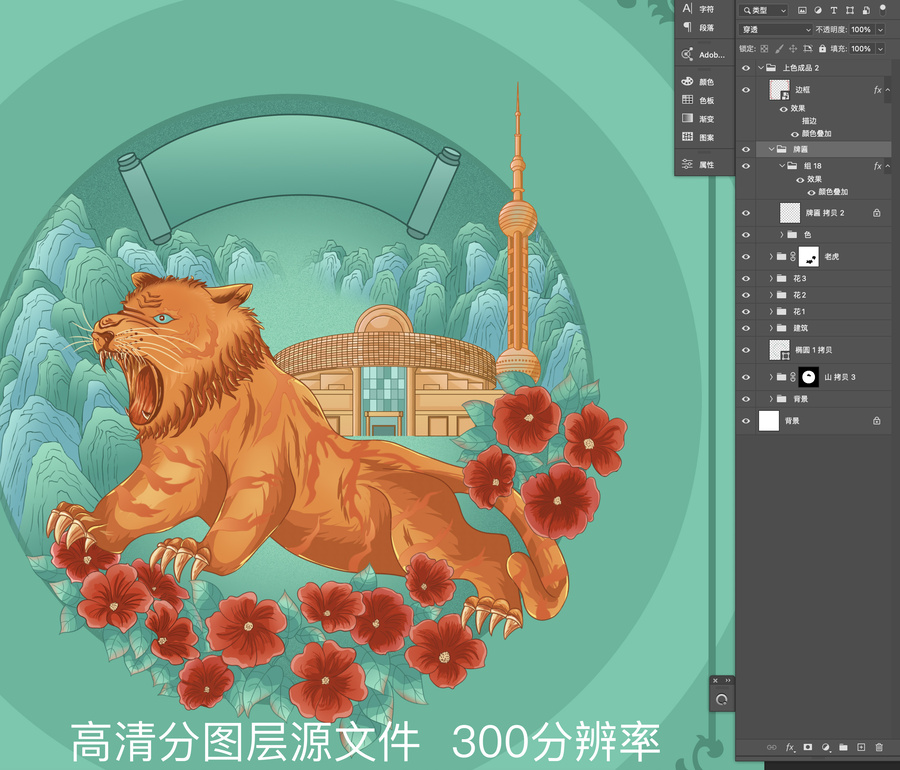
Task: Open the 类型 layer filter dropdown
Action: tap(764, 10)
